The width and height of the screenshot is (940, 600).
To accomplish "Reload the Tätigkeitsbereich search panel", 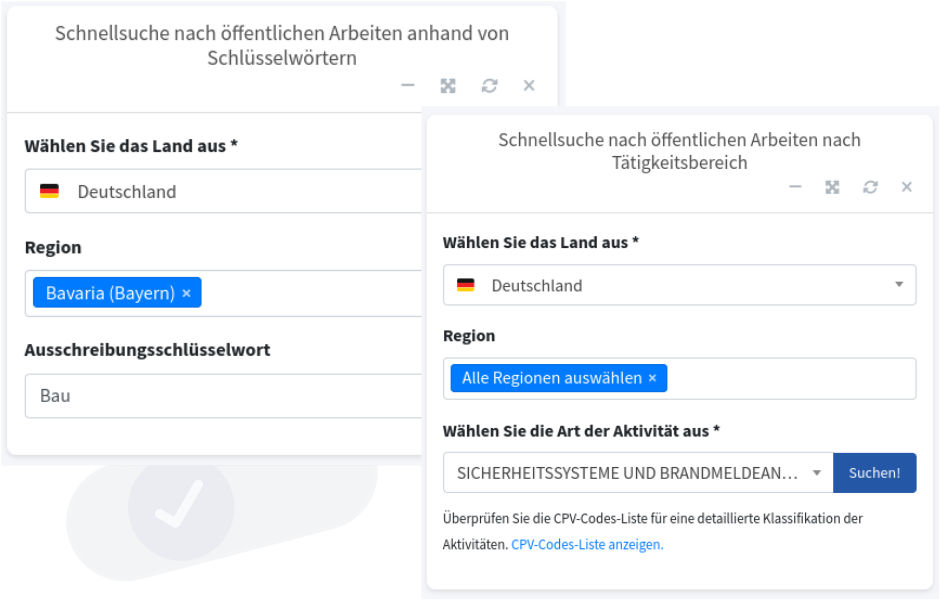I will point(870,187).
